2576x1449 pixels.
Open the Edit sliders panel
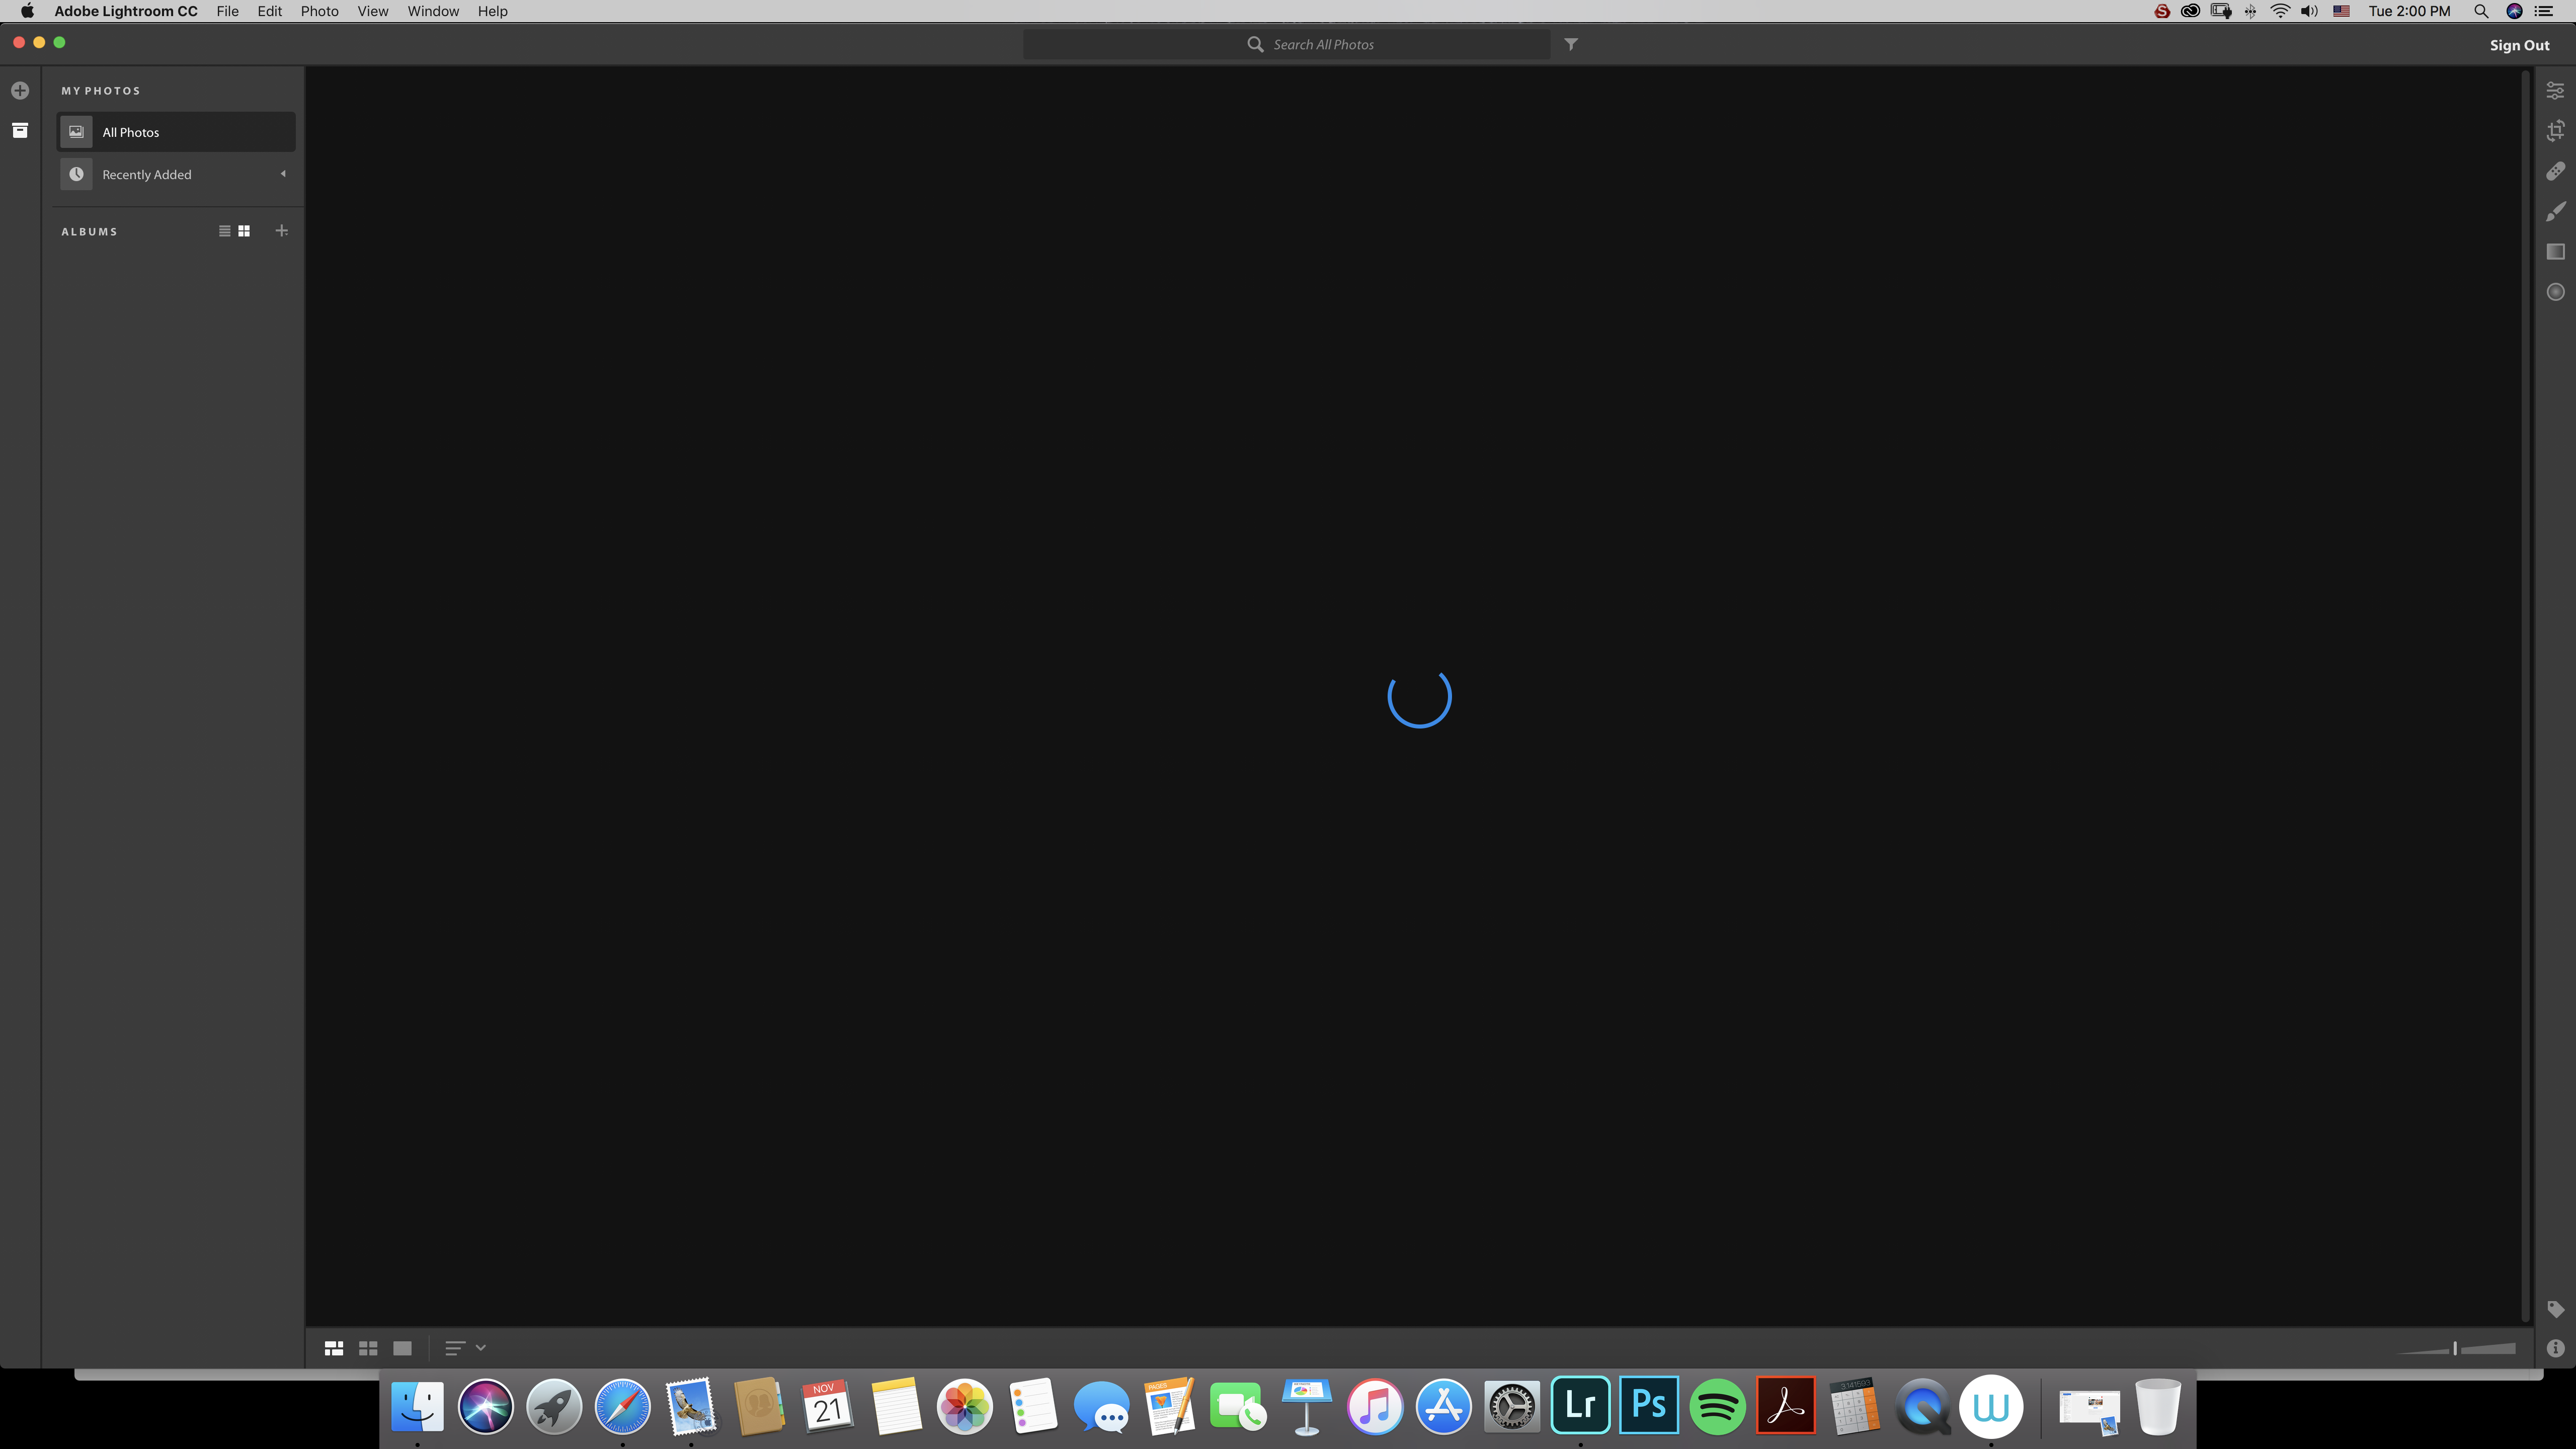click(x=2555, y=91)
